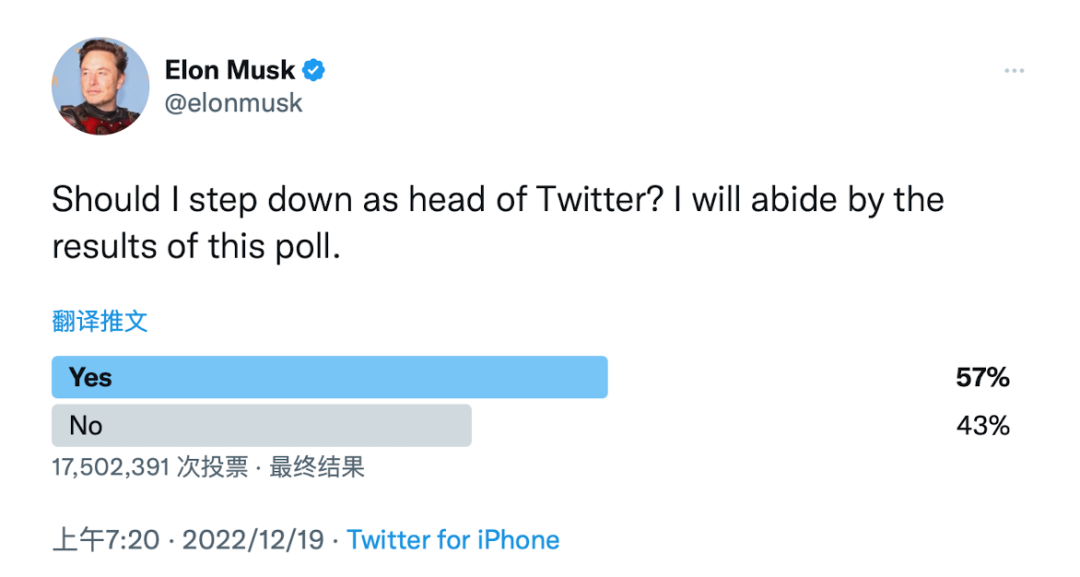Image resolution: width=1080 pixels, height=577 pixels.
Task: Click the 2022/12/19 tweet date
Action: 252,540
